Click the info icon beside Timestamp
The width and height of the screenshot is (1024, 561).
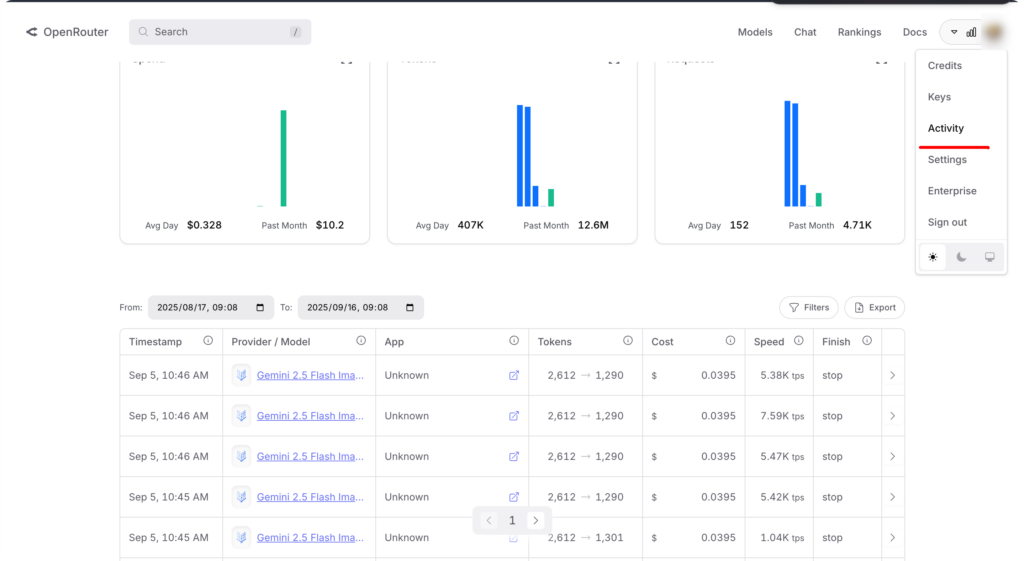coord(208,341)
